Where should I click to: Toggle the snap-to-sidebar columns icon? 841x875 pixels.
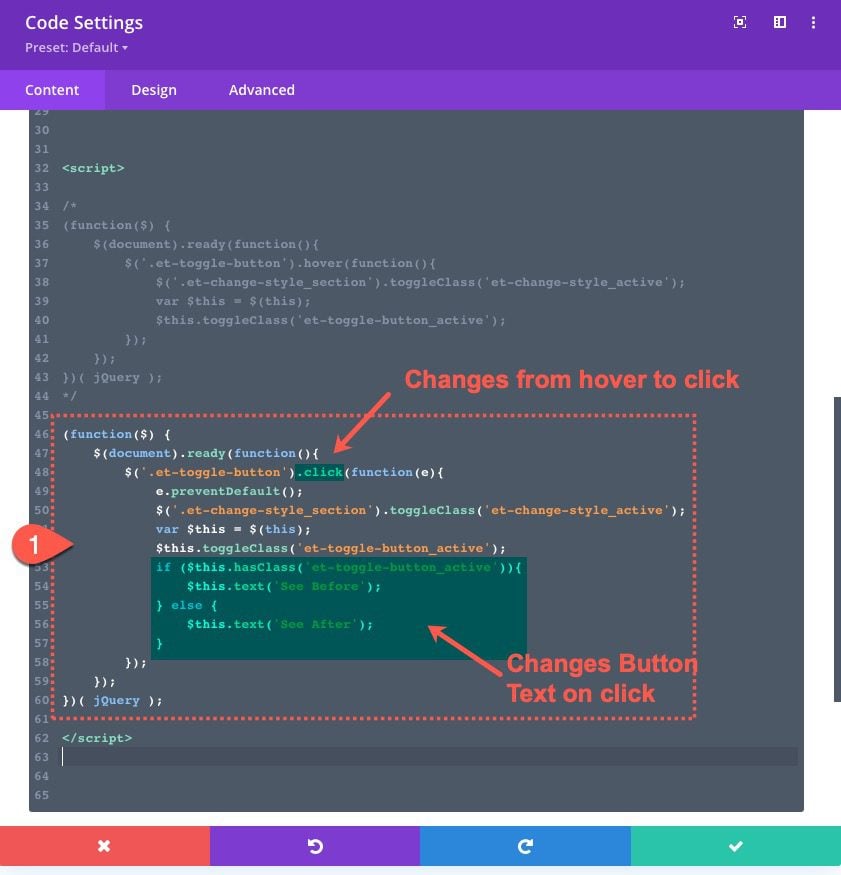780,22
